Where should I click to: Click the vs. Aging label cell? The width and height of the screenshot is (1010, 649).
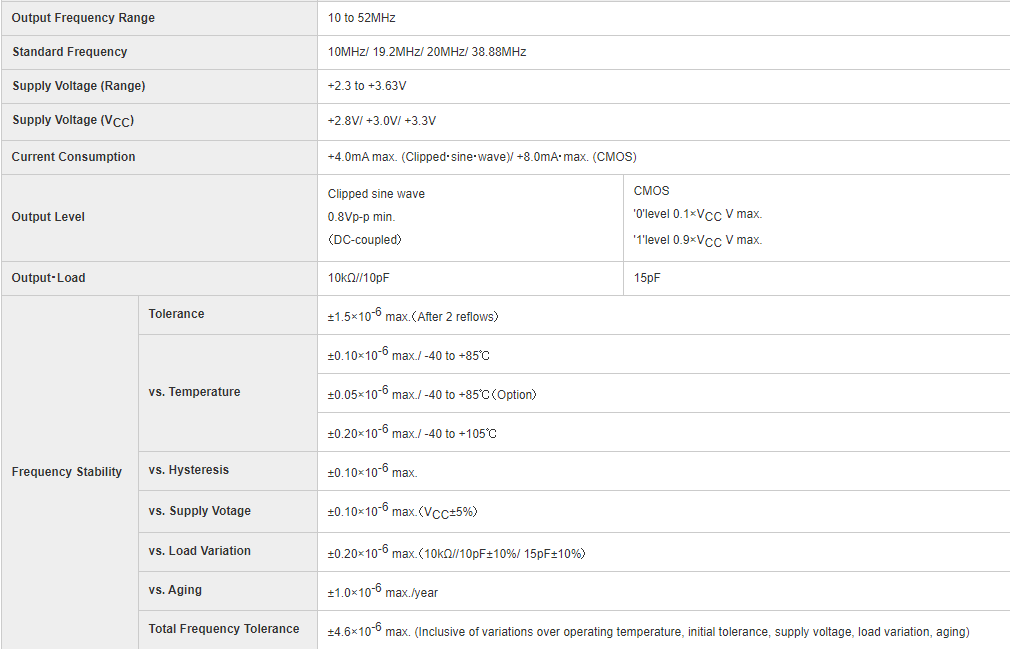(175, 590)
